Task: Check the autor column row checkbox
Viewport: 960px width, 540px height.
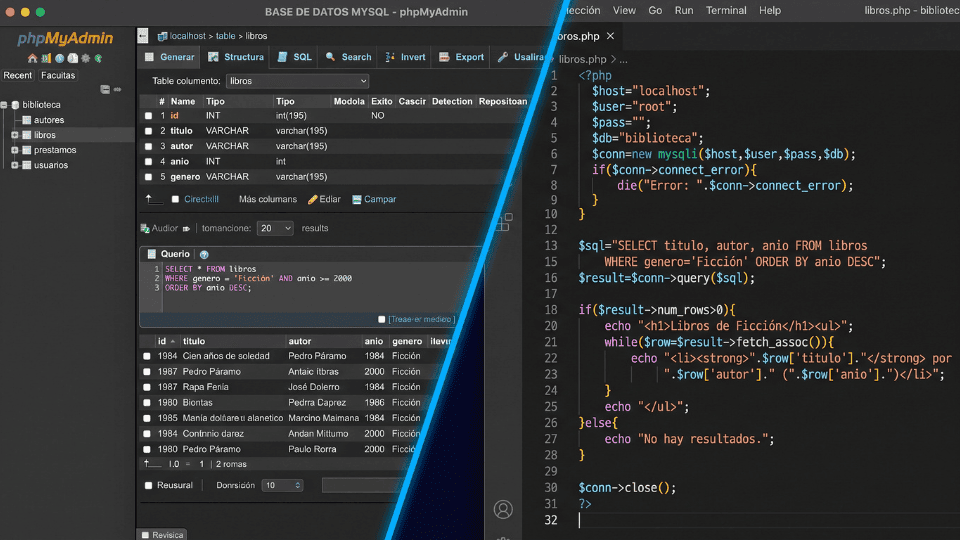Action: [148, 146]
